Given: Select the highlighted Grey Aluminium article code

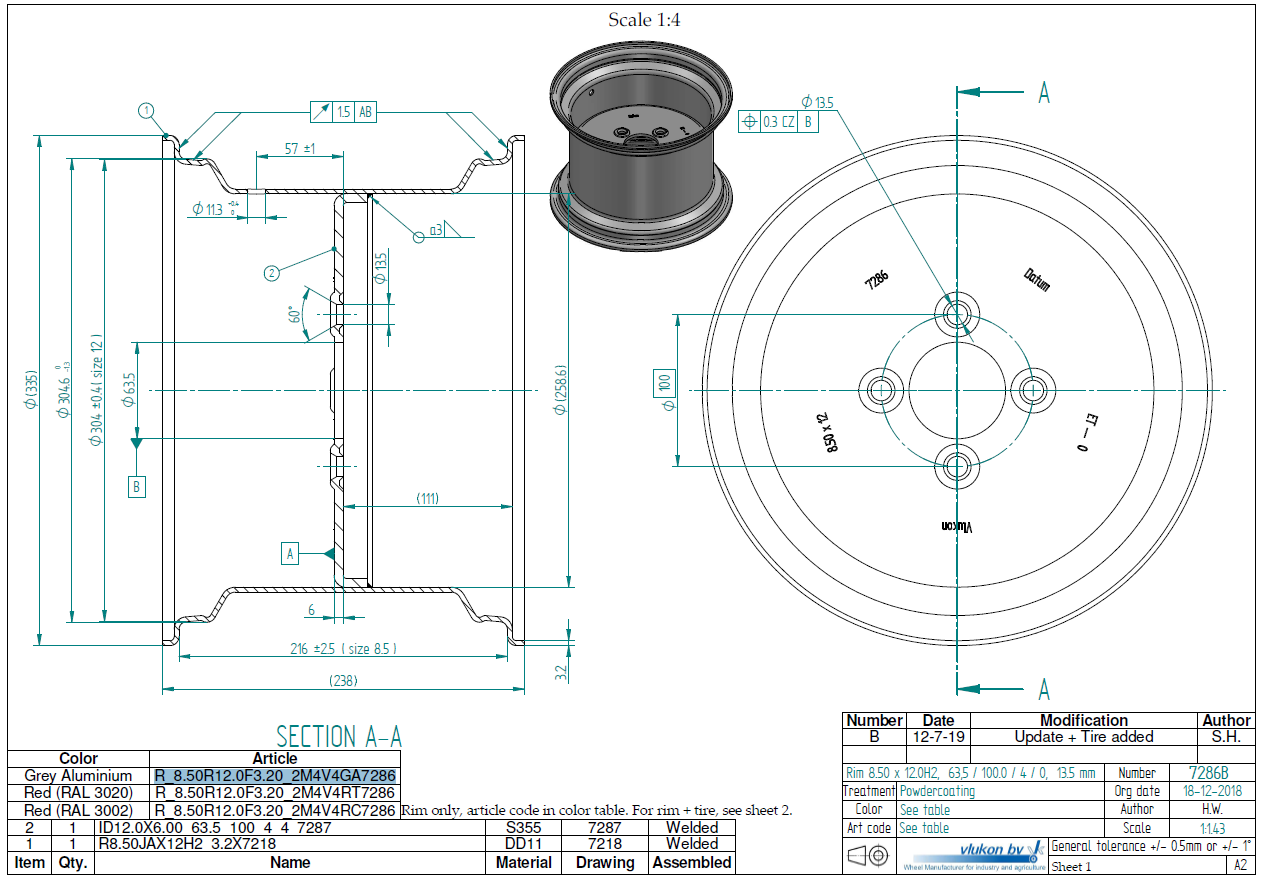Looking at the screenshot, I should tap(275, 776).
